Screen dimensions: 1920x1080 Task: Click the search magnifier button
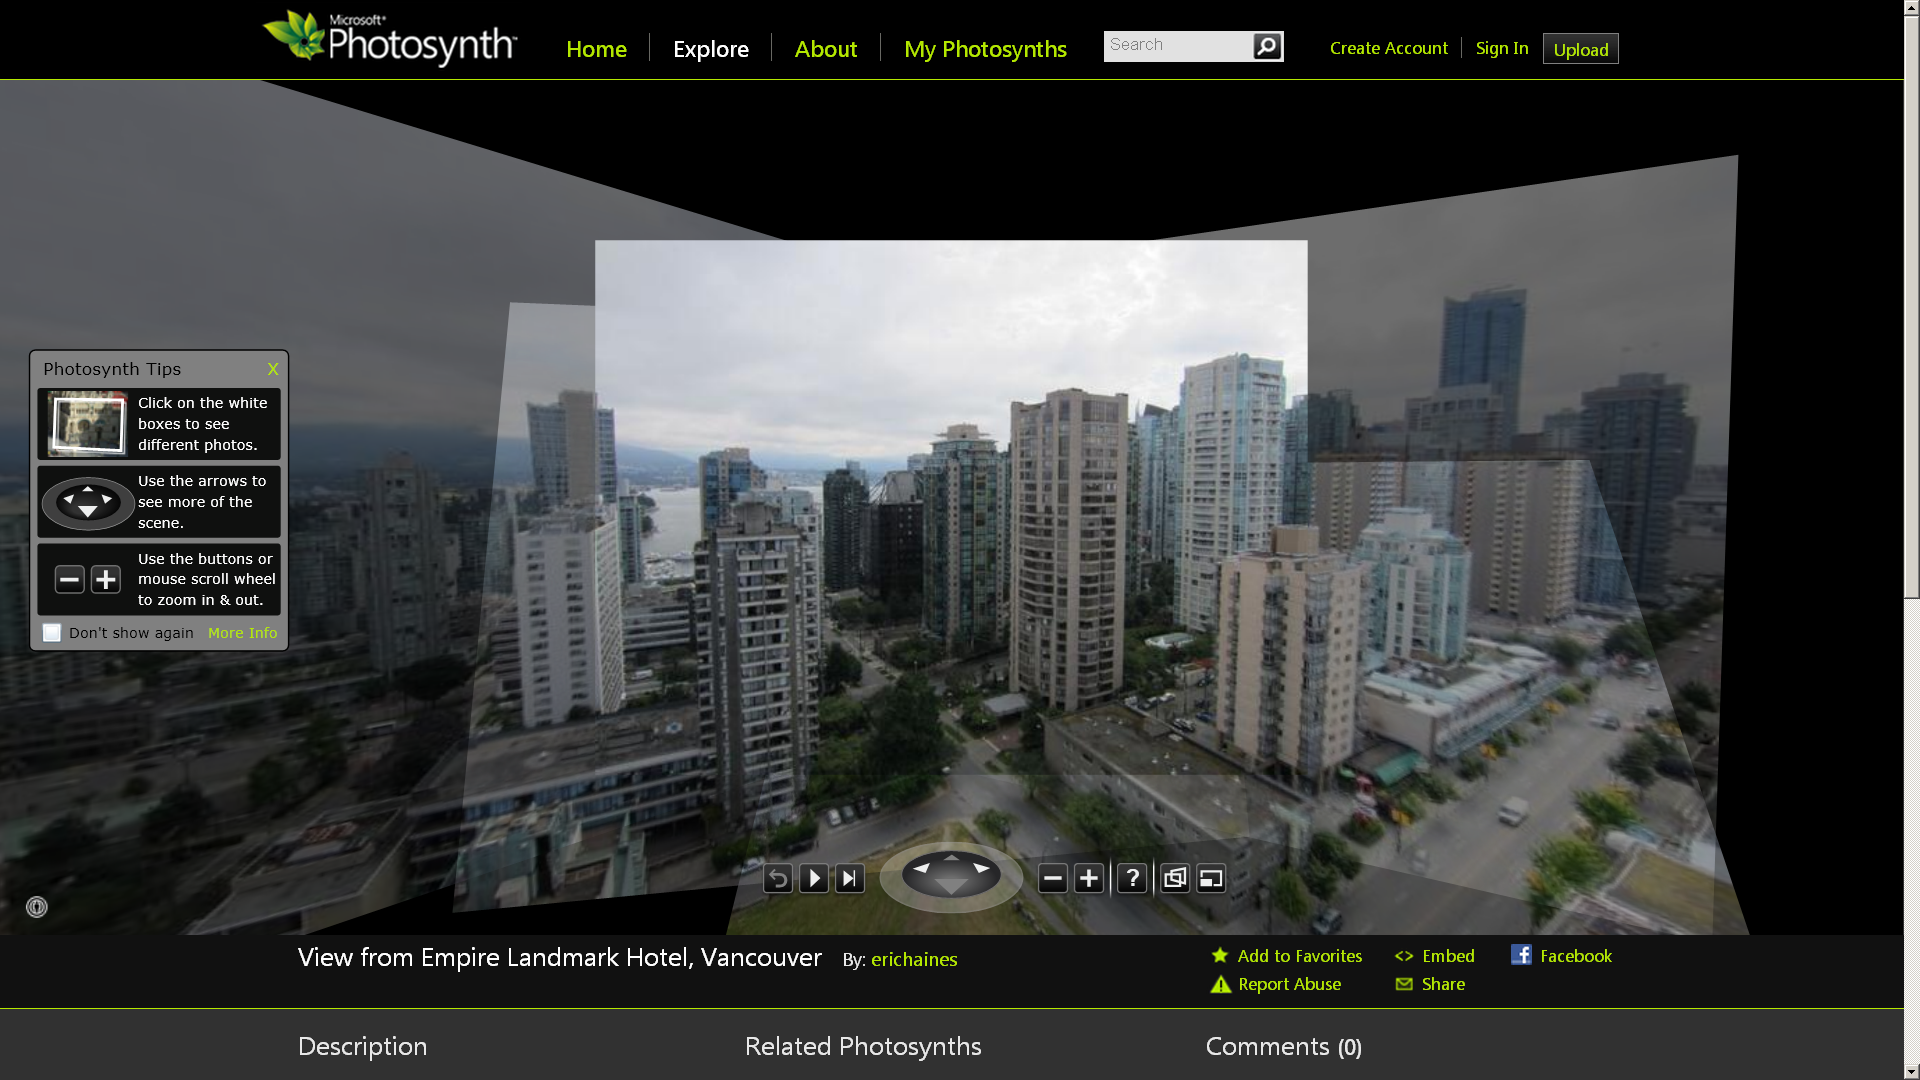pos(1267,46)
